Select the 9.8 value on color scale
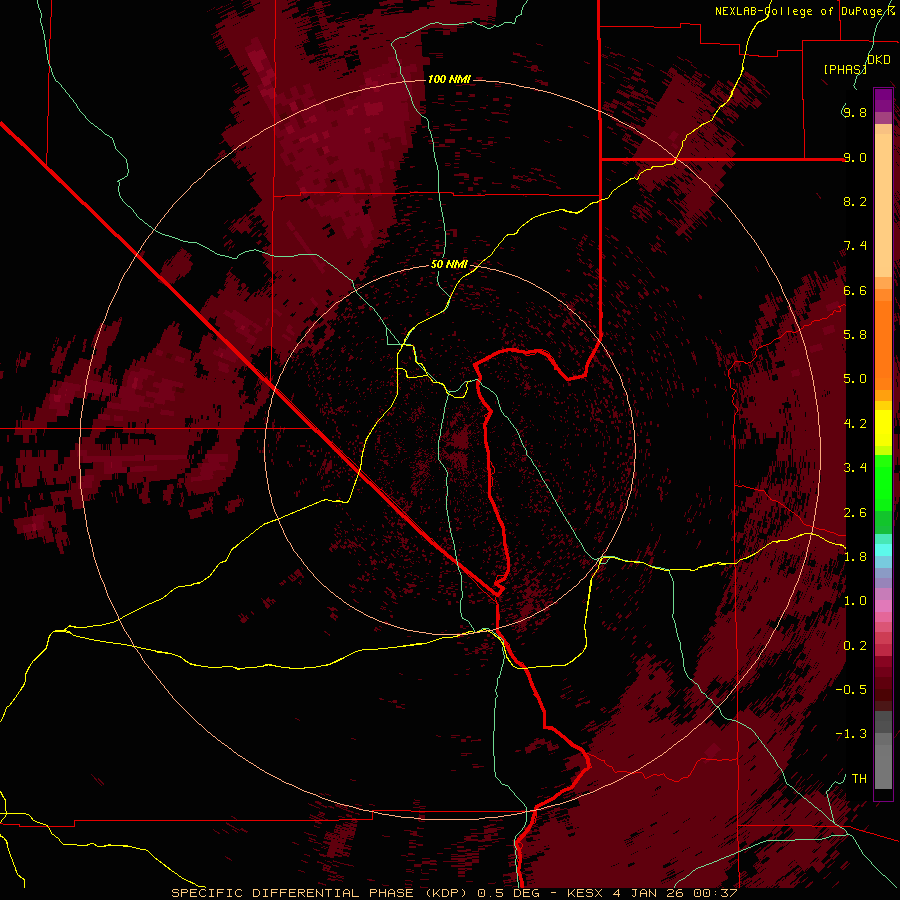900x900 pixels. [x=855, y=112]
